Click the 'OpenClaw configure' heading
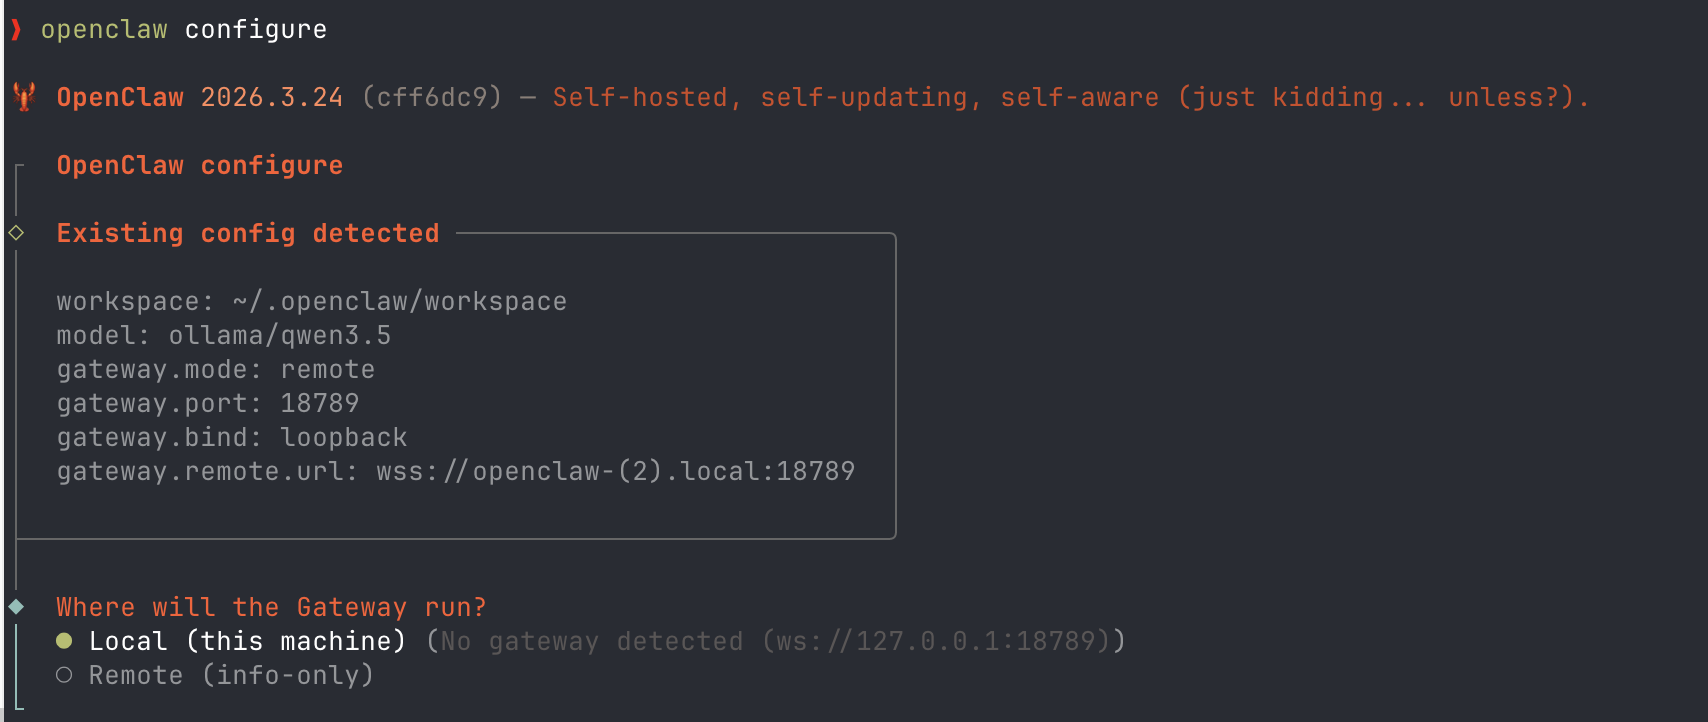Image resolution: width=1708 pixels, height=722 pixels. [x=200, y=165]
